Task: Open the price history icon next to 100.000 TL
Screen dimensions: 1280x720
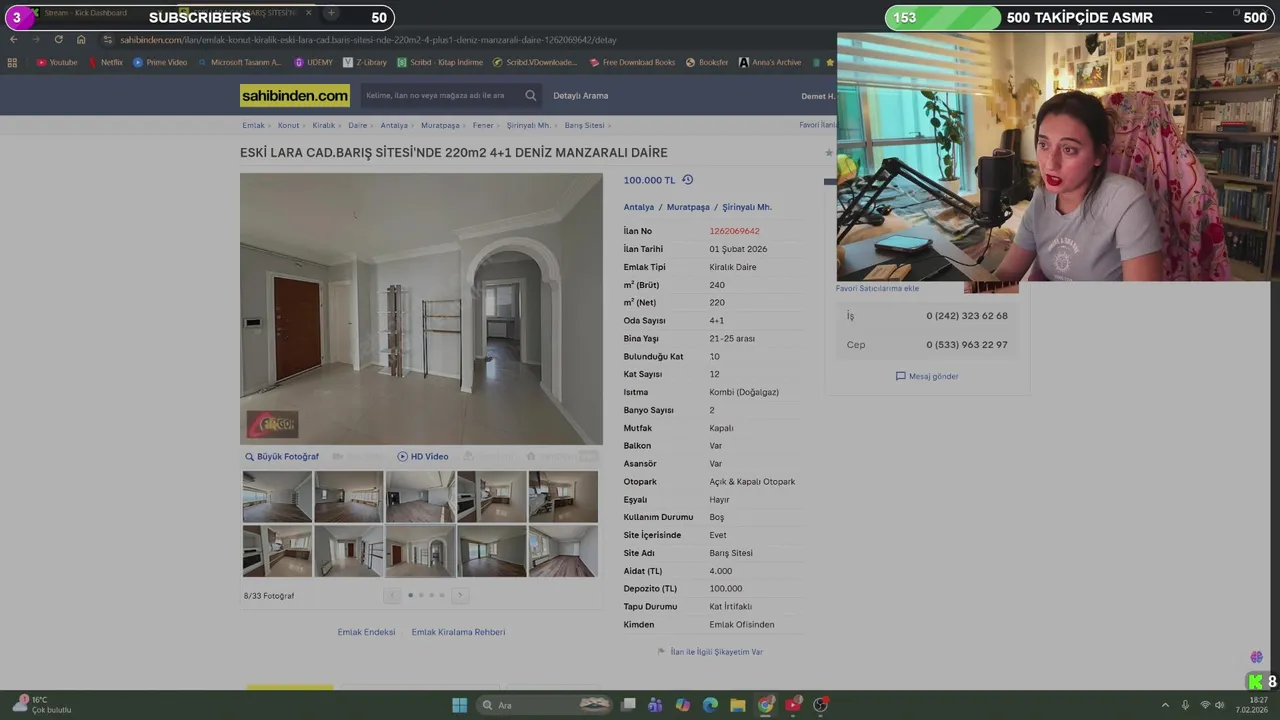Action: click(x=687, y=180)
